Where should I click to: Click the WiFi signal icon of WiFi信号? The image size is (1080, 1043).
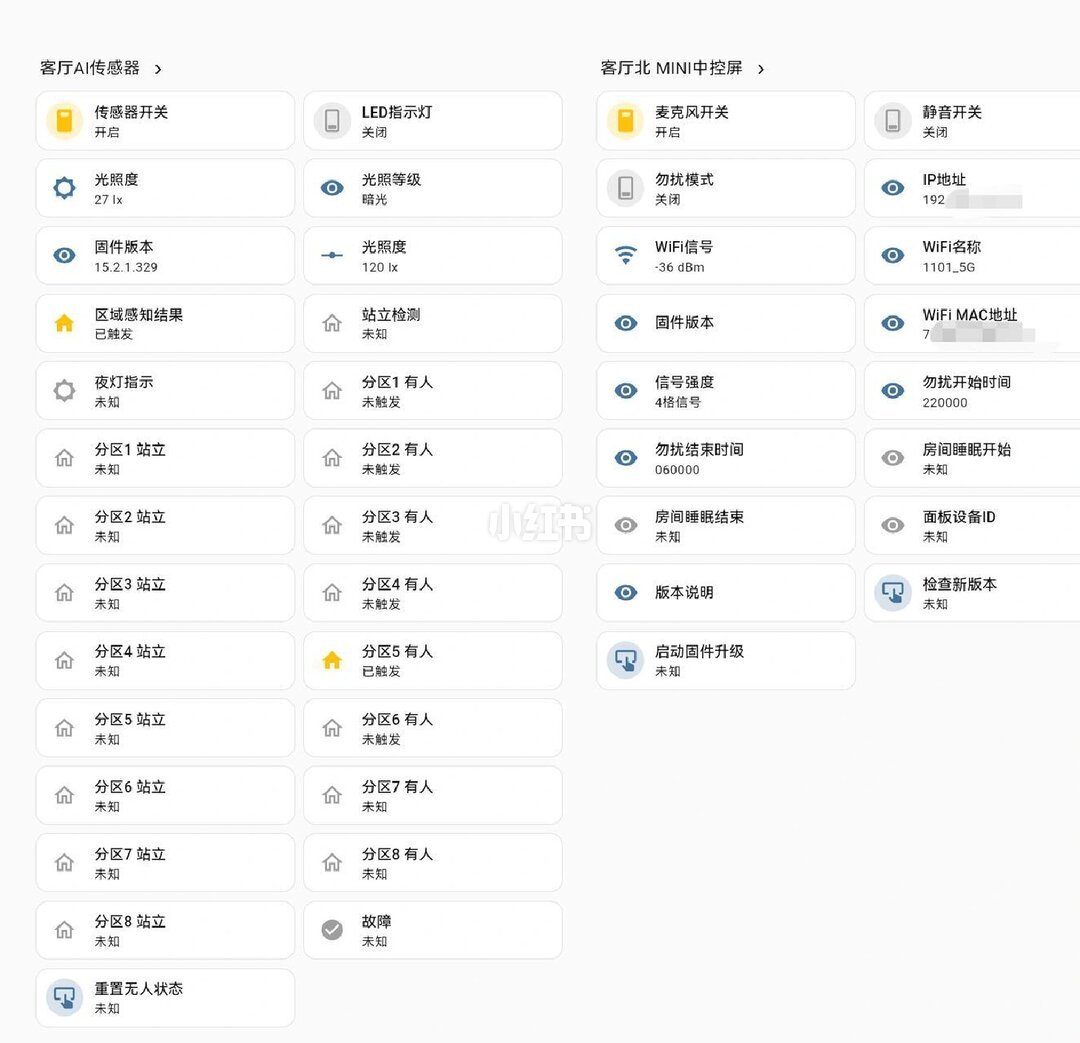(625, 256)
